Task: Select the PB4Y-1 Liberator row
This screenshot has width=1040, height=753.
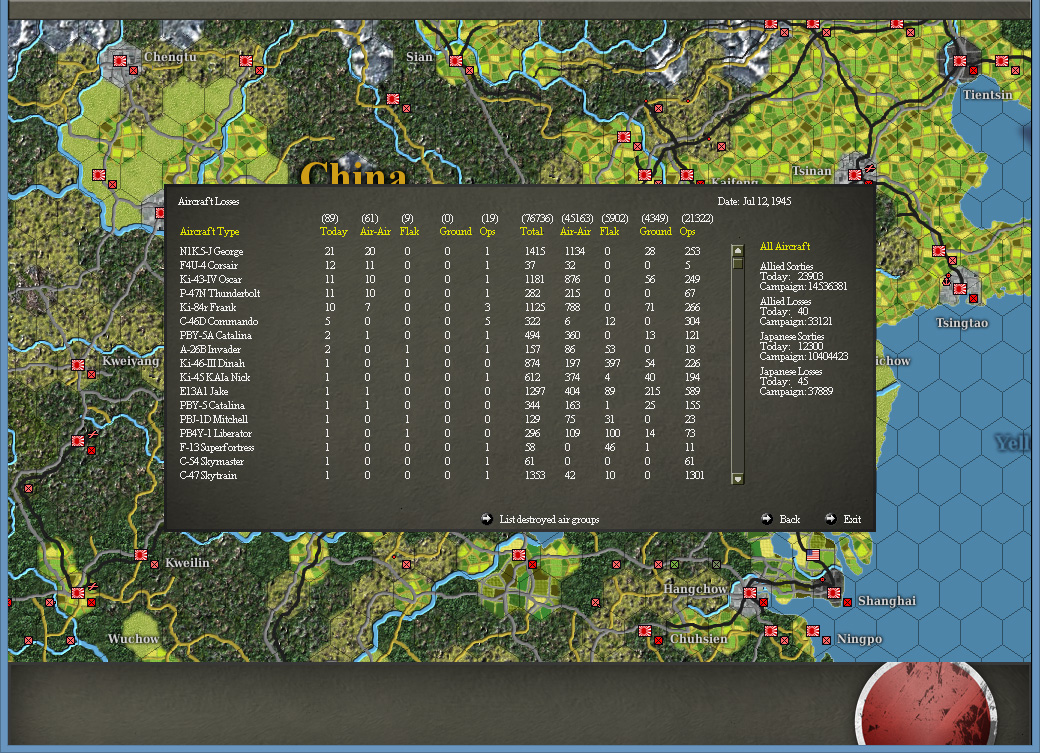Action: tap(441, 433)
